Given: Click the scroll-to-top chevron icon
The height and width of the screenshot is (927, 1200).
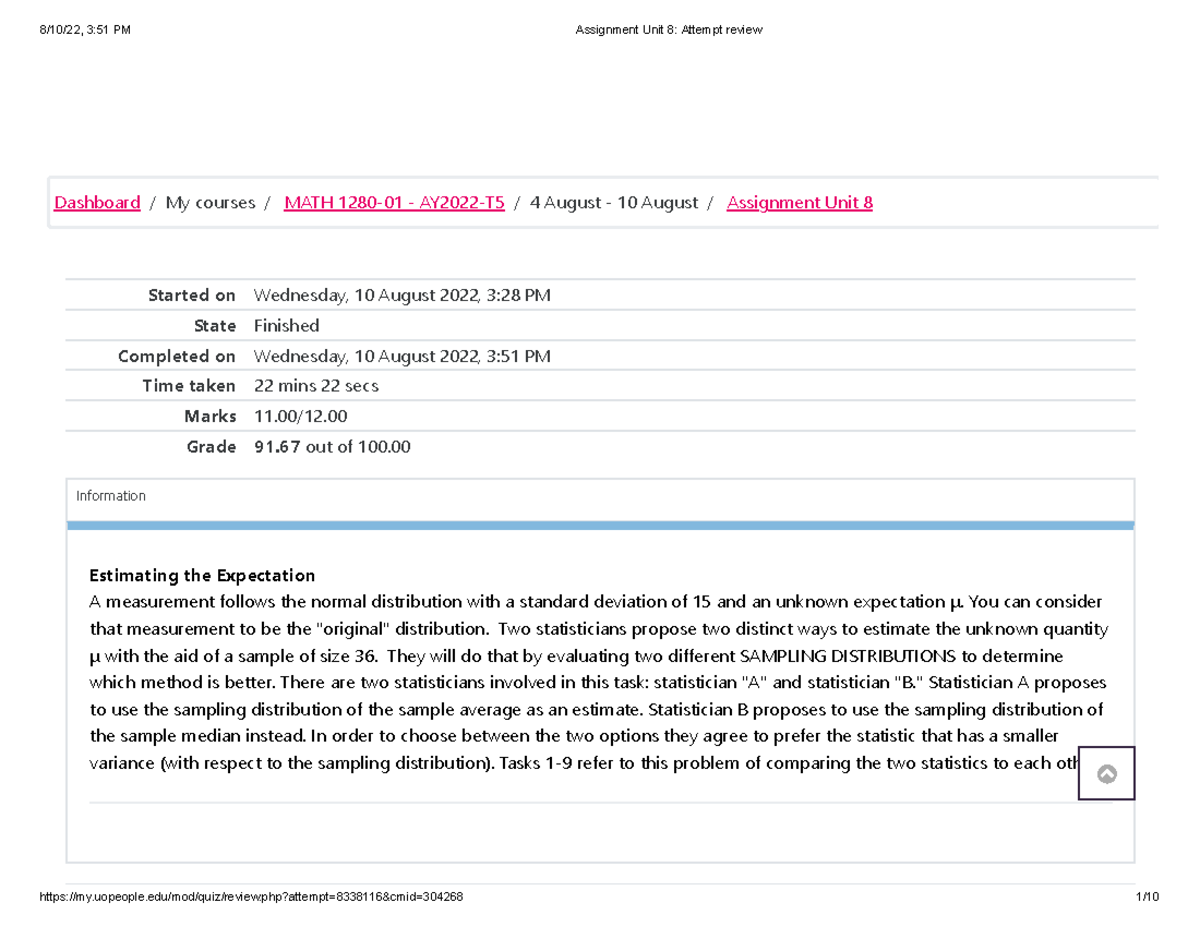Looking at the screenshot, I should pyautogui.click(x=1106, y=773).
